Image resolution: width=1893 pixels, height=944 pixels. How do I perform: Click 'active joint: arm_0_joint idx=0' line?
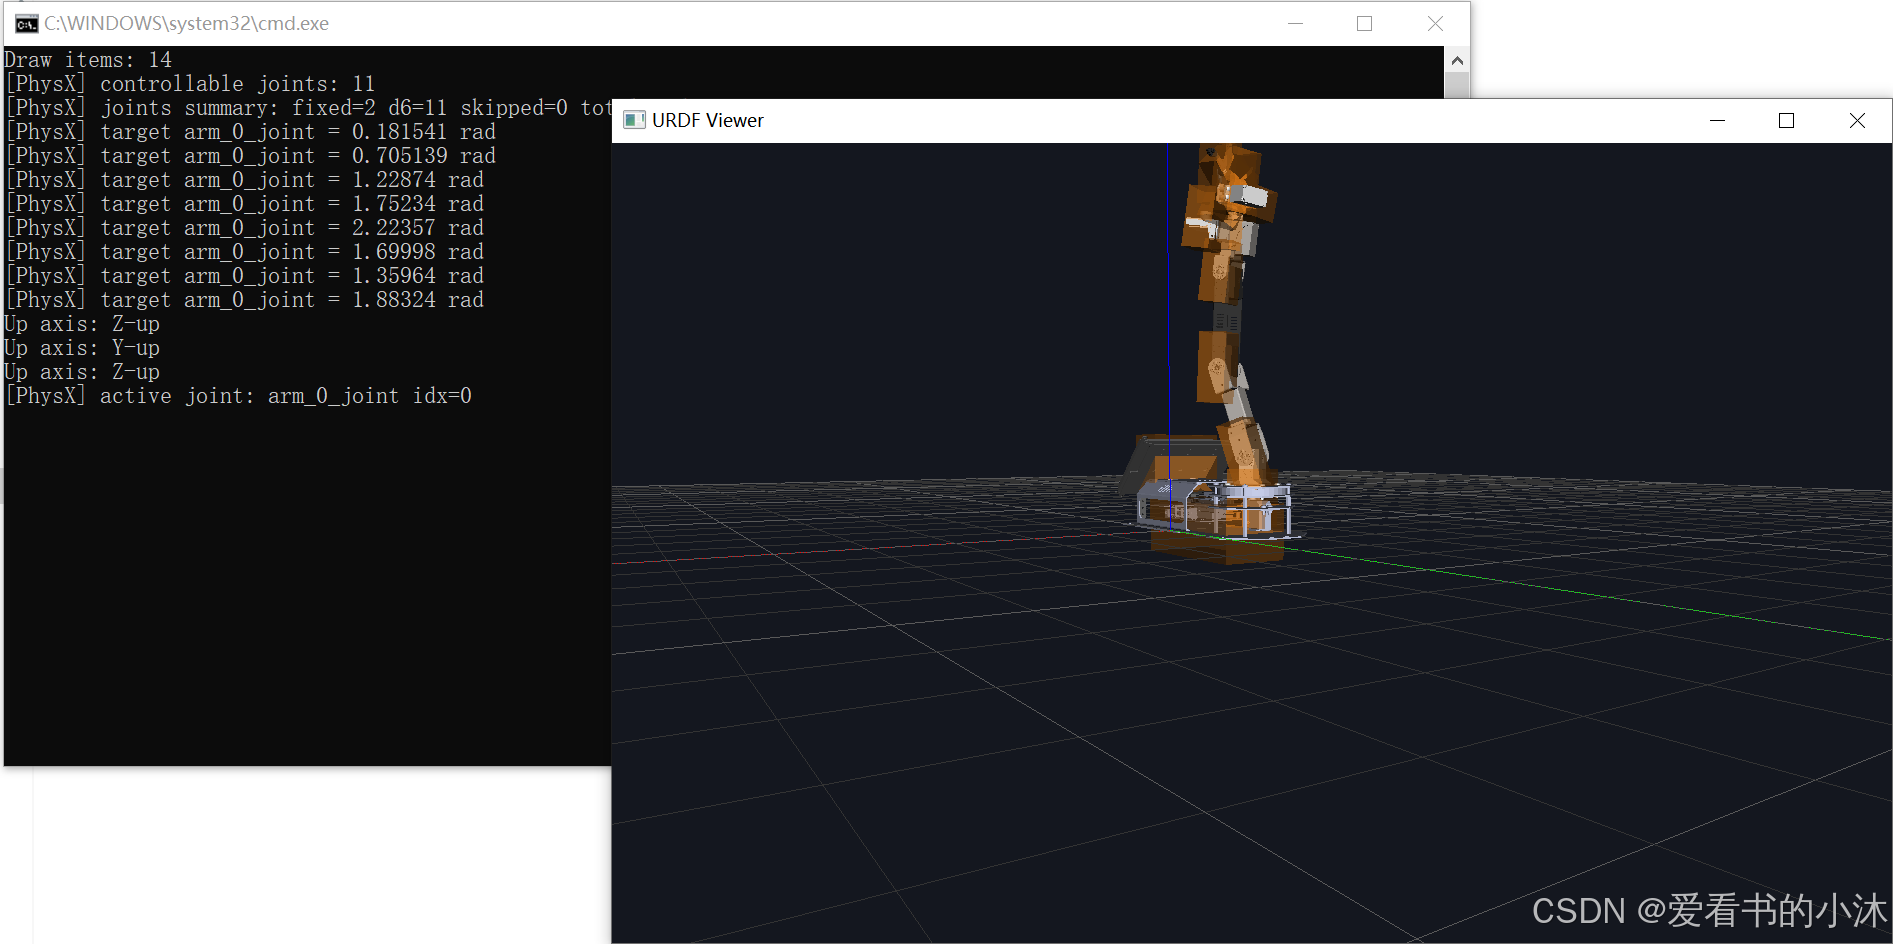[238, 396]
